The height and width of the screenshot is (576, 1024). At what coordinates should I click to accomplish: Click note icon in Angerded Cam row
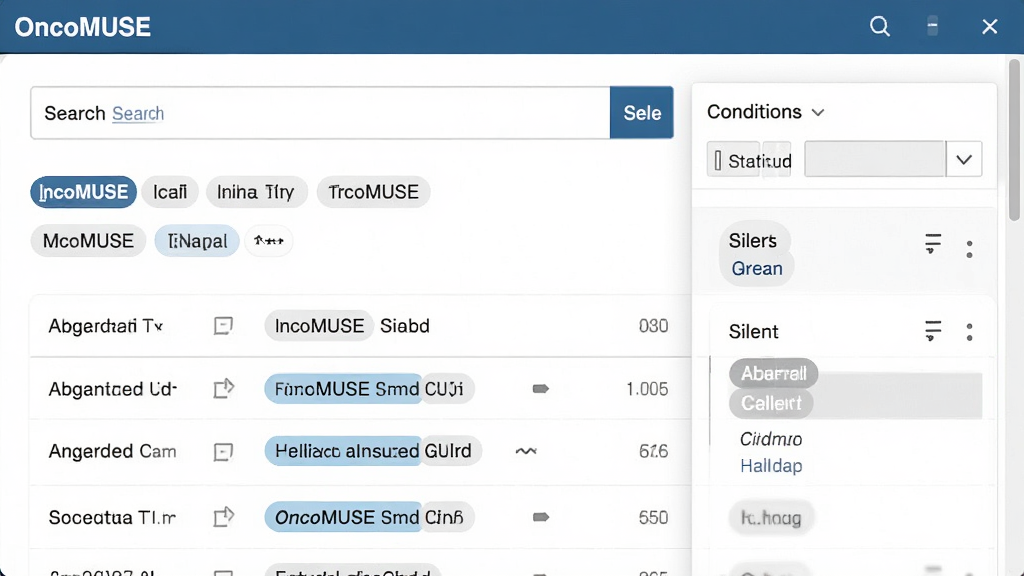tap(223, 451)
